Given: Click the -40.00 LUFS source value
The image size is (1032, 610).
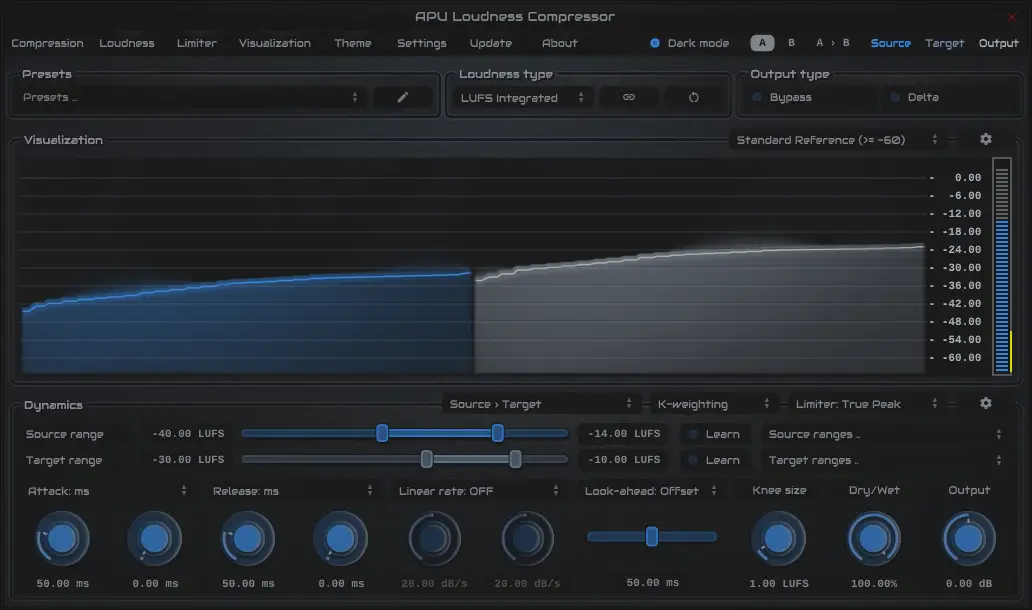Looking at the screenshot, I should tap(188, 434).
